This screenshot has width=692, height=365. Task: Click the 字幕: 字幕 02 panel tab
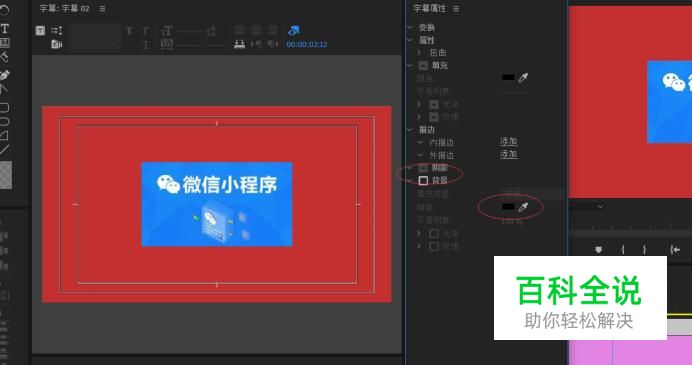coord(64,8)
